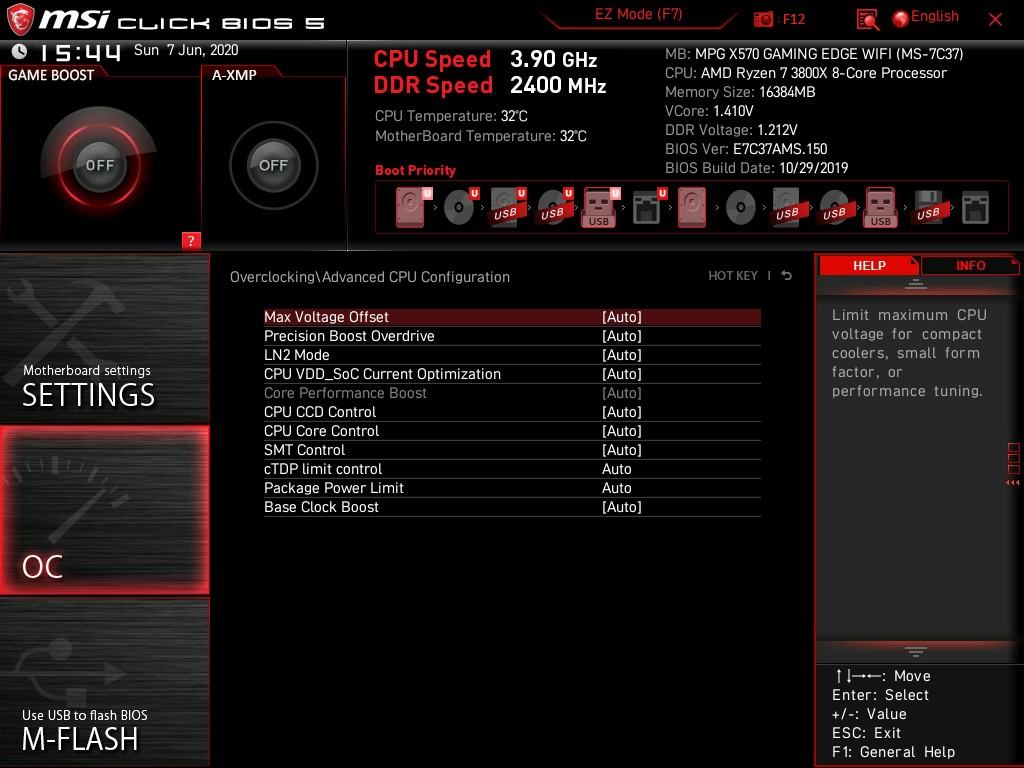Open CPU Core Control [Auto] value
This screenshot has width=1024, height=768.
point(622,430)
